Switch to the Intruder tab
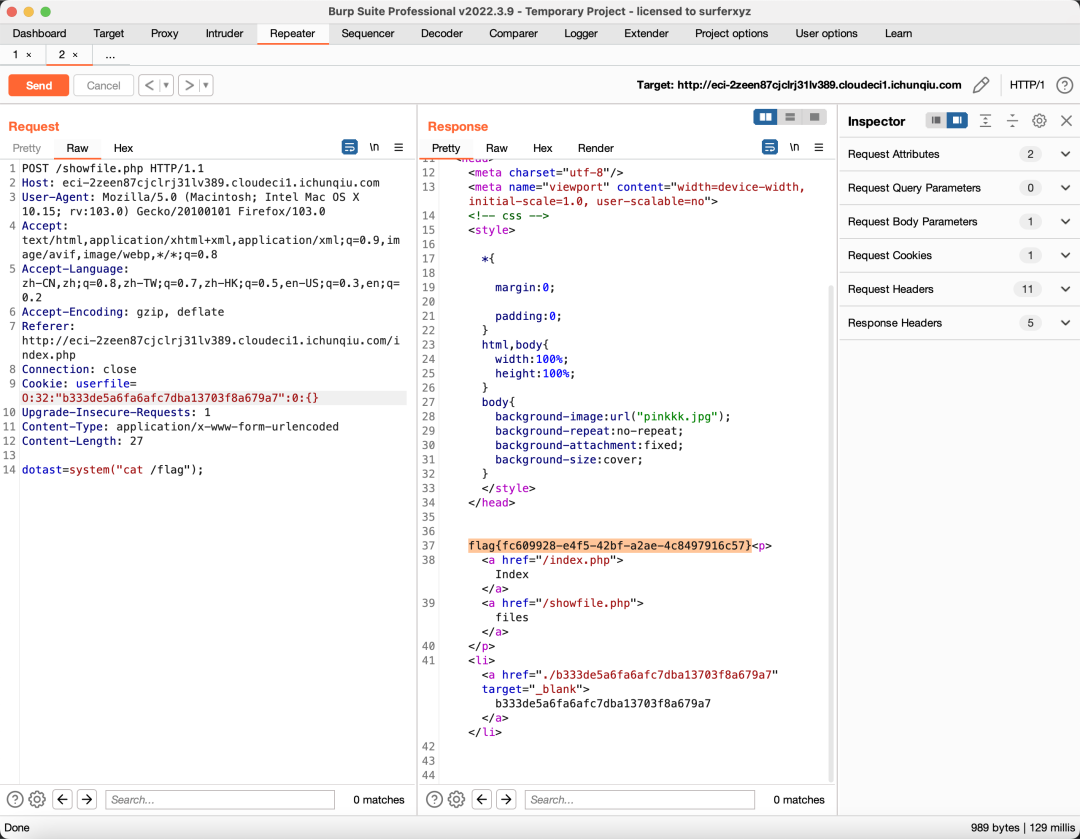This screenshot has width=1080, height=839. (x=224, y=33)
